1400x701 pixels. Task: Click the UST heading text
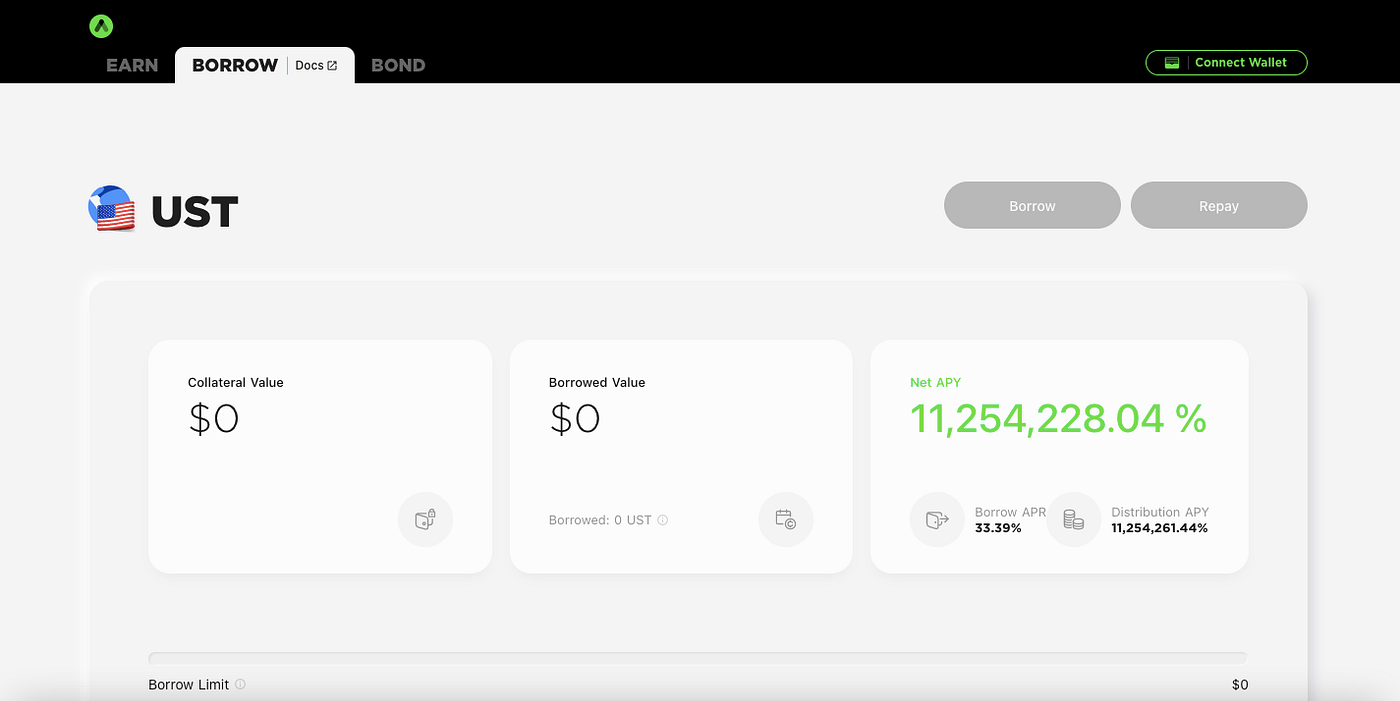point(195,212)
